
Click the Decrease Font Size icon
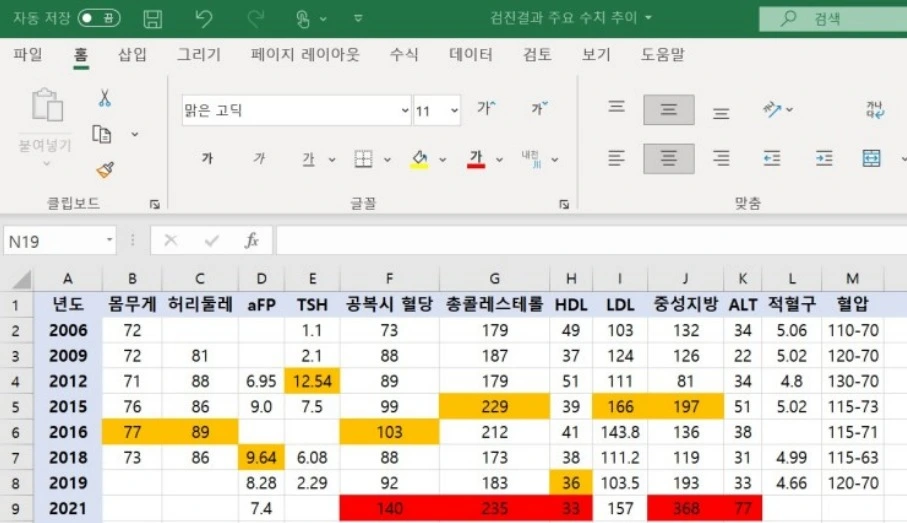[x=539, y=108]
